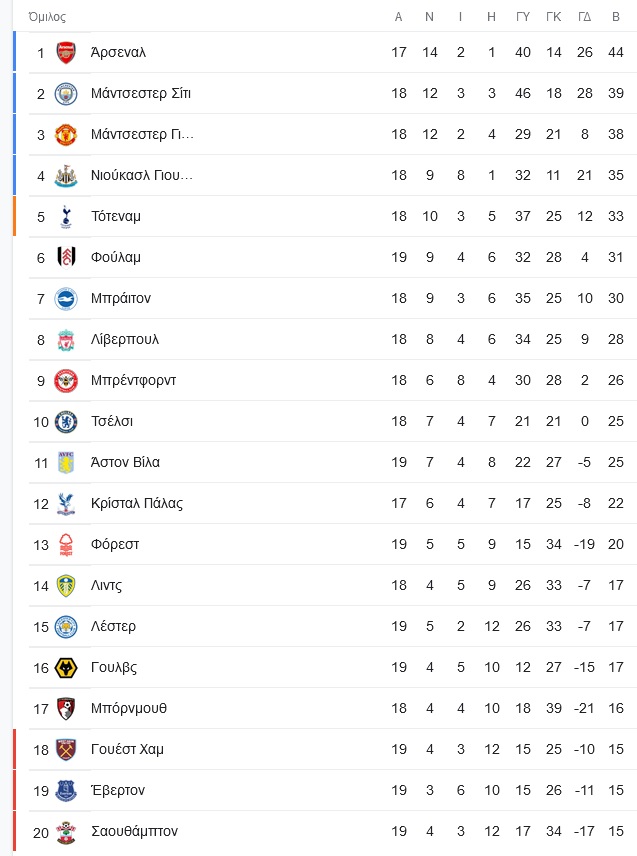Click the Manchester City crest icon

(66, 93)
